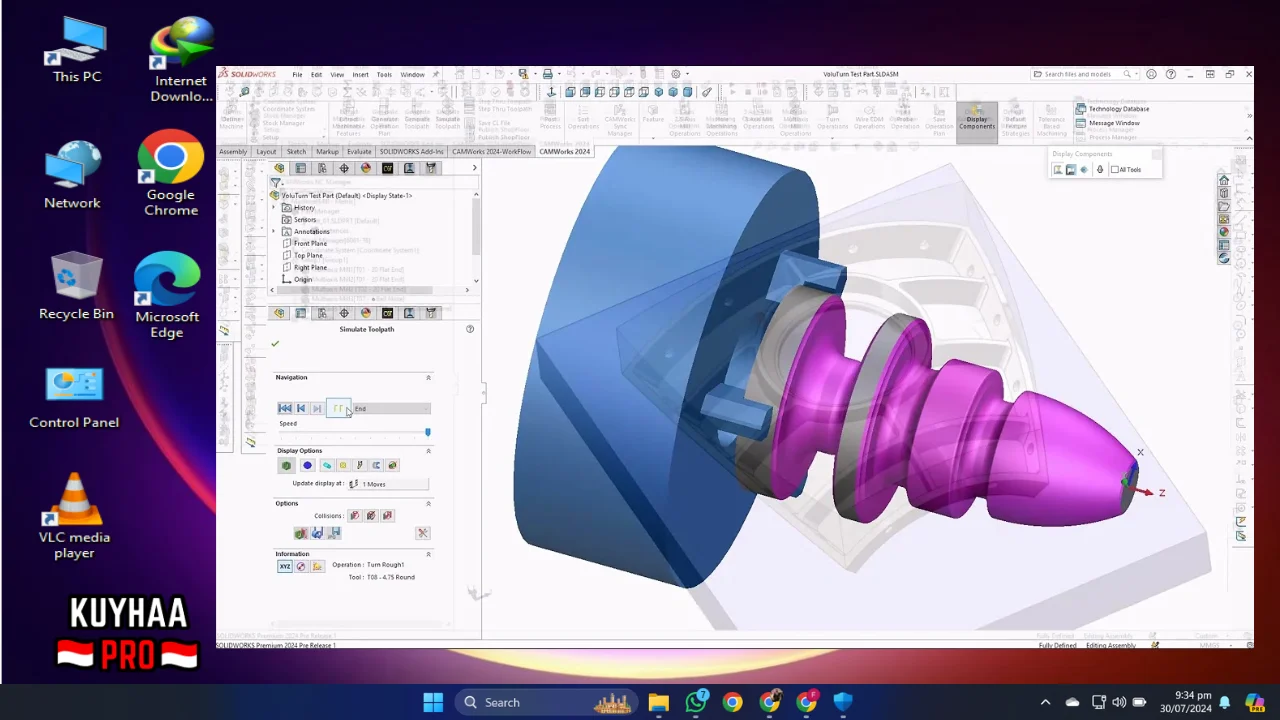The height and width of the screenshot is (720, 1280).
Task: Select Right Plane in the feature tree
Action: [310, 268]
